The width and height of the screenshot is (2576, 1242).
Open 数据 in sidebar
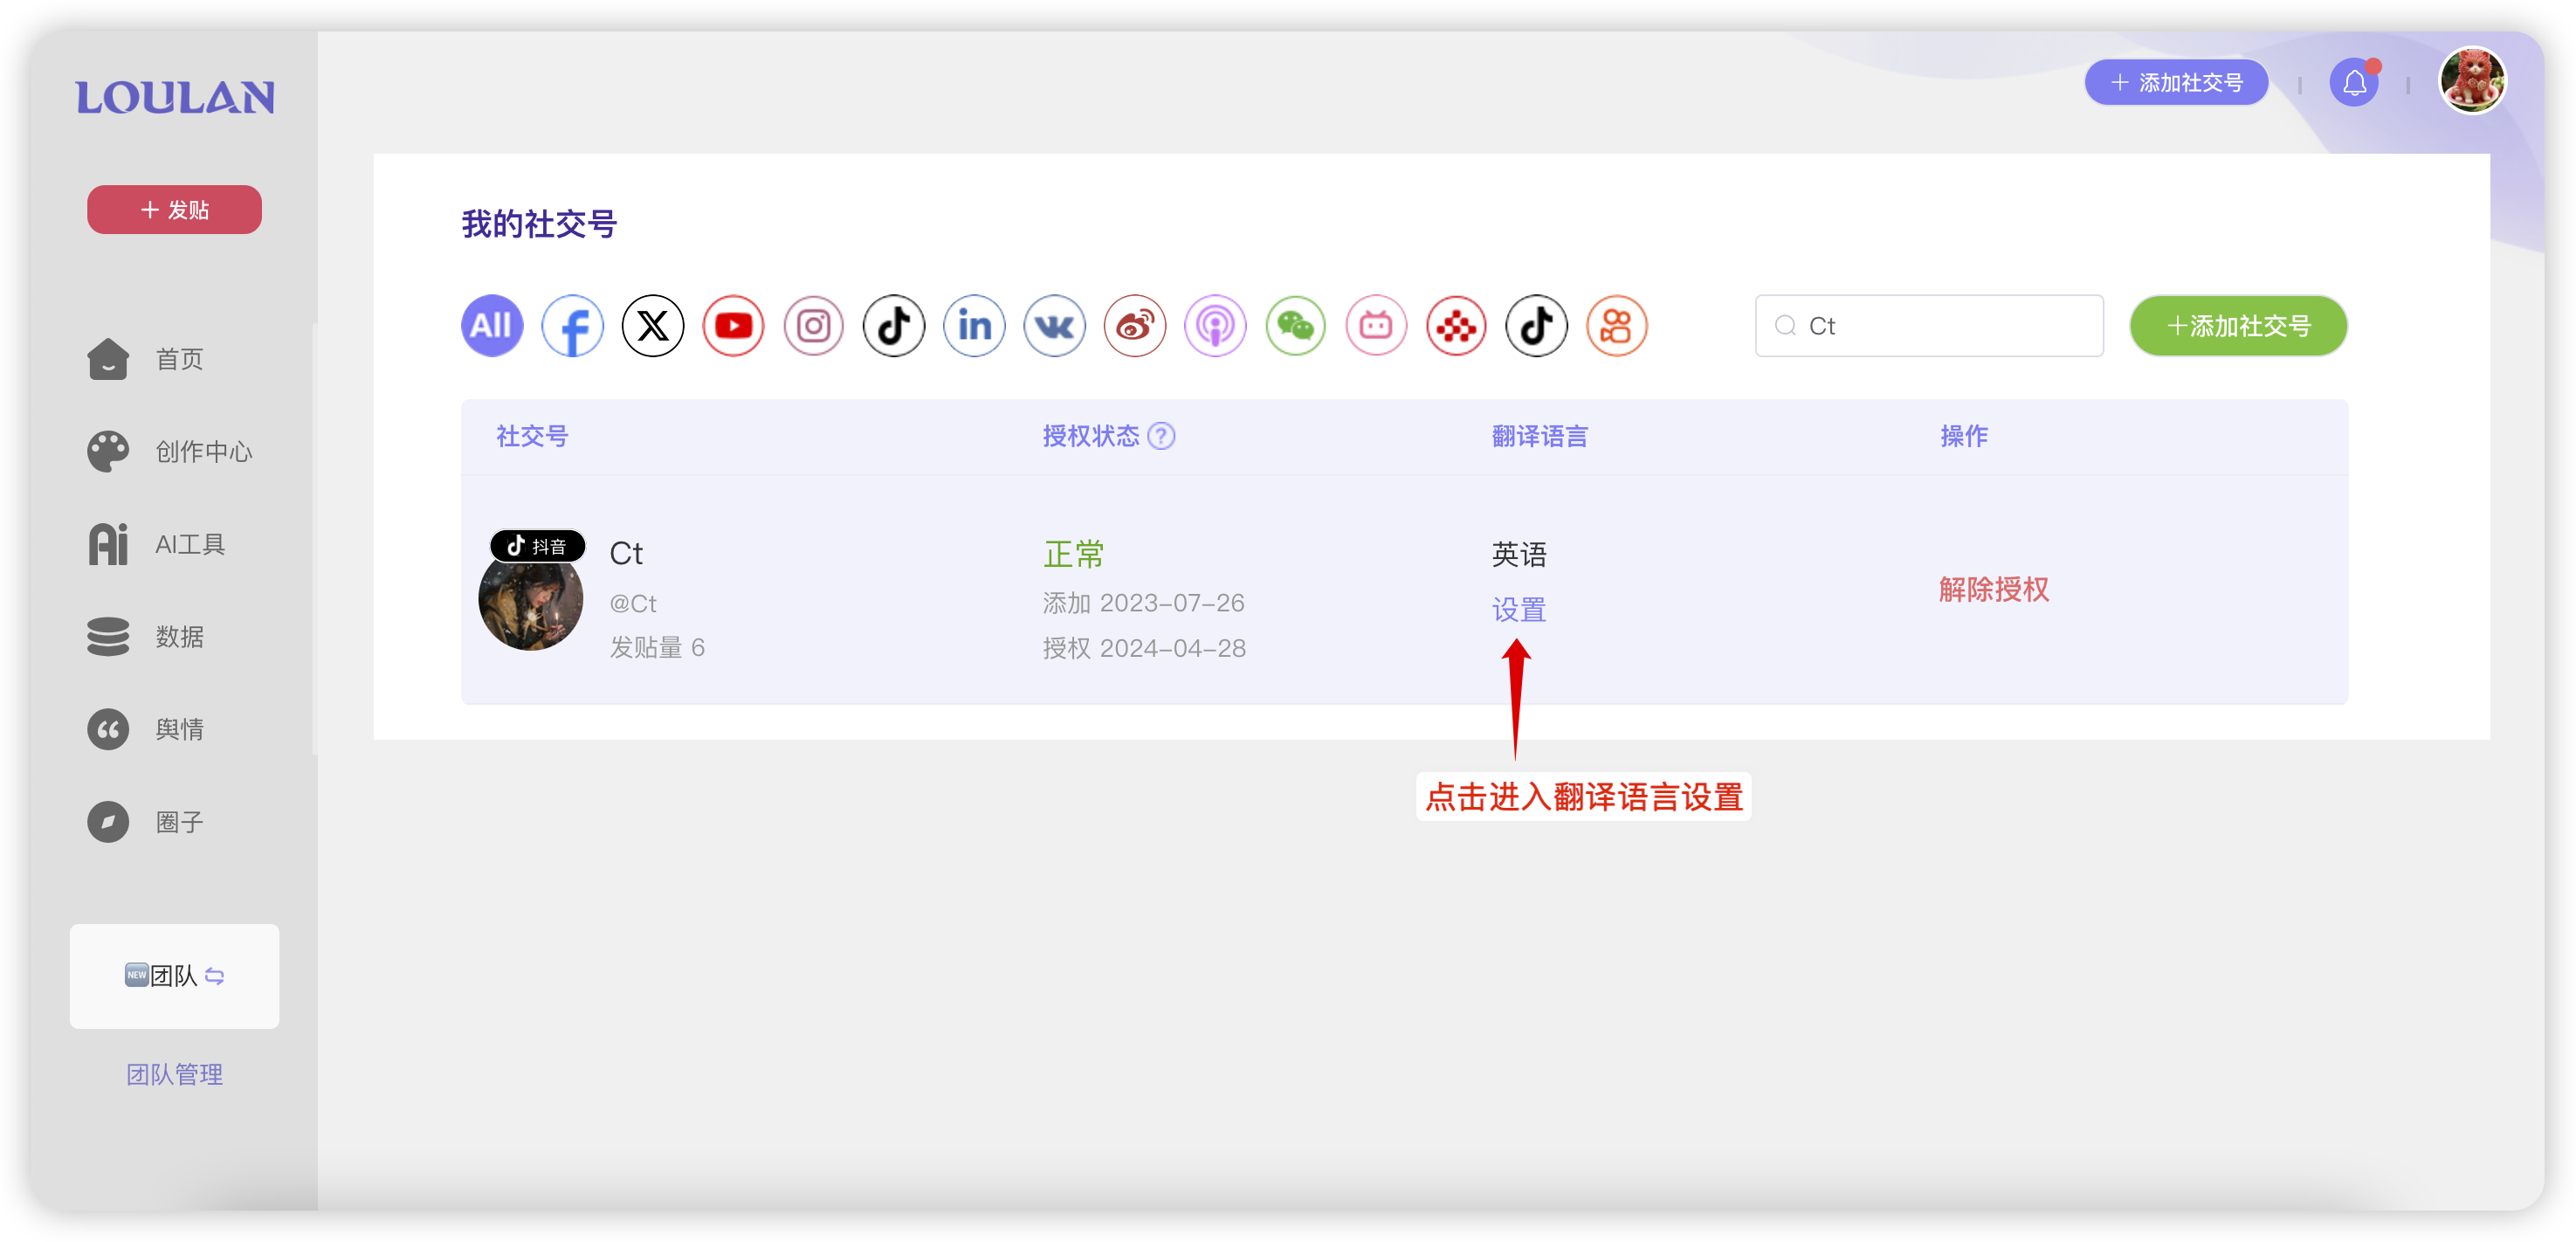146,637
